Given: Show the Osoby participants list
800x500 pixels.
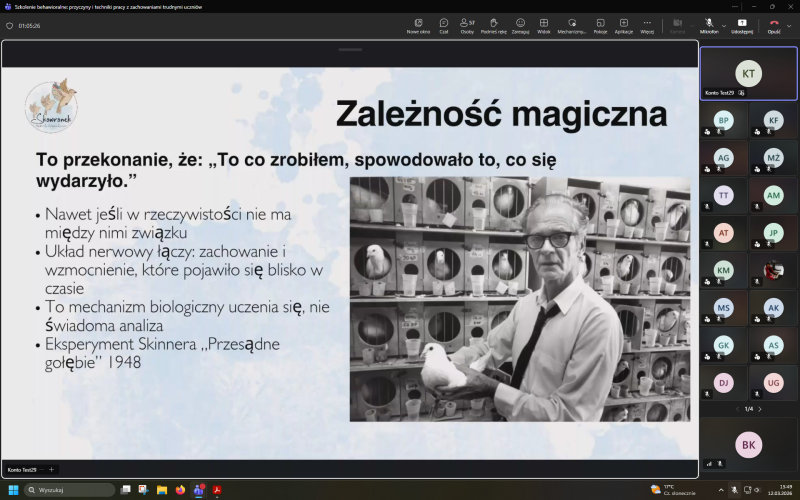Looking at the screenshot, I should (467, 24).
